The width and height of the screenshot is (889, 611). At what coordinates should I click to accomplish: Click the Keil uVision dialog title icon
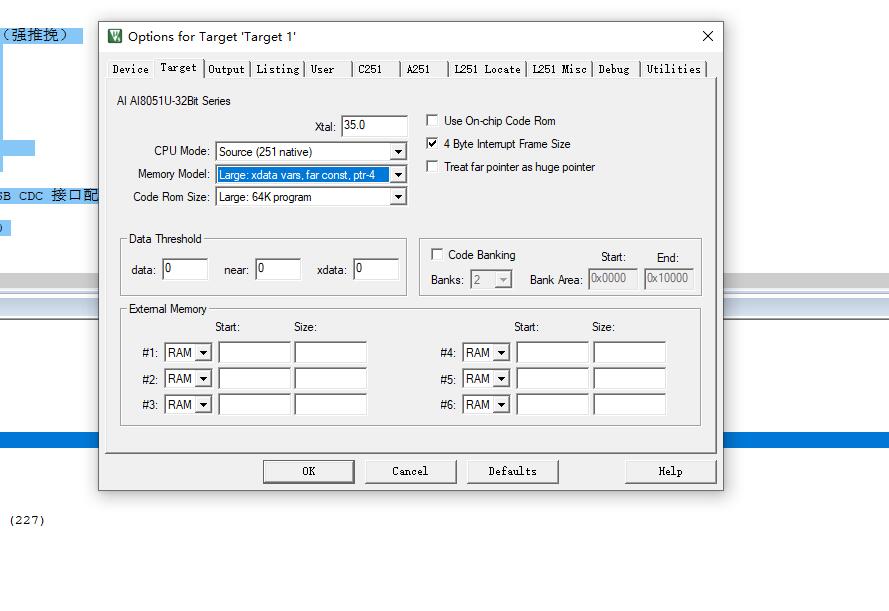(x=115, y=36)
